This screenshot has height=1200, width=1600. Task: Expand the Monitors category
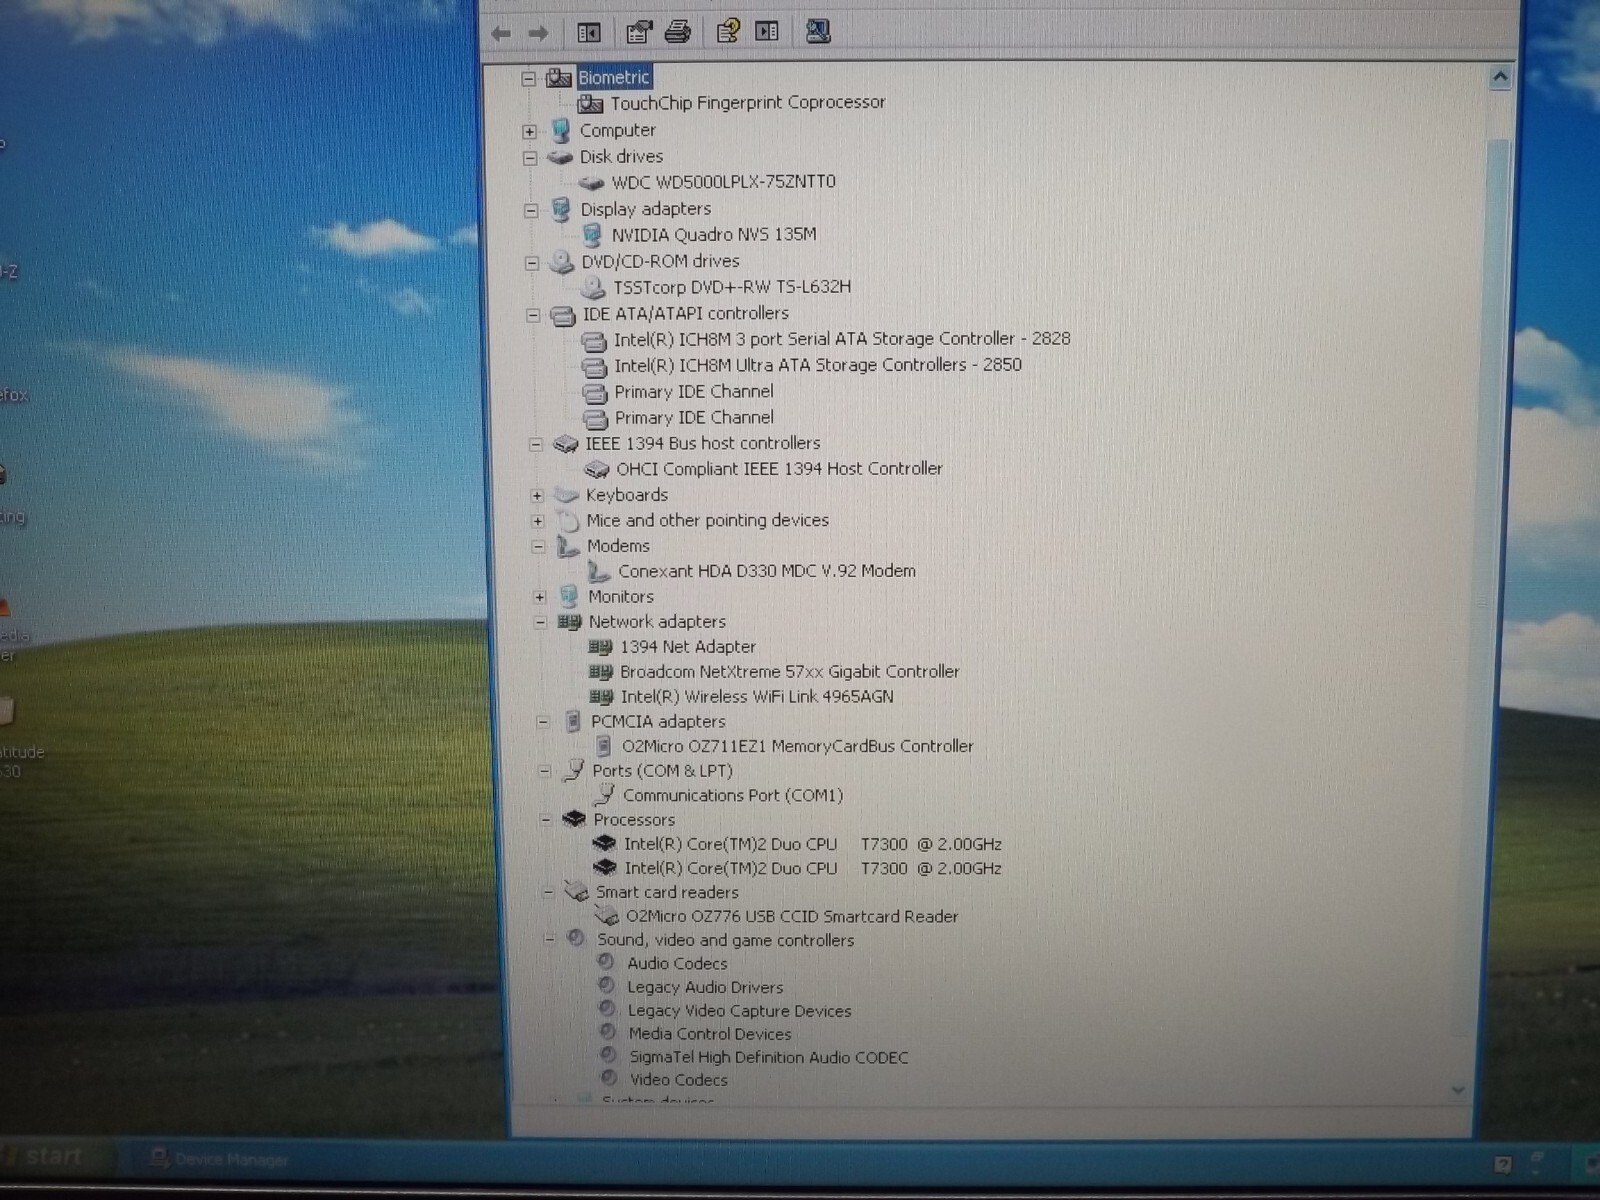pos(539,597)
